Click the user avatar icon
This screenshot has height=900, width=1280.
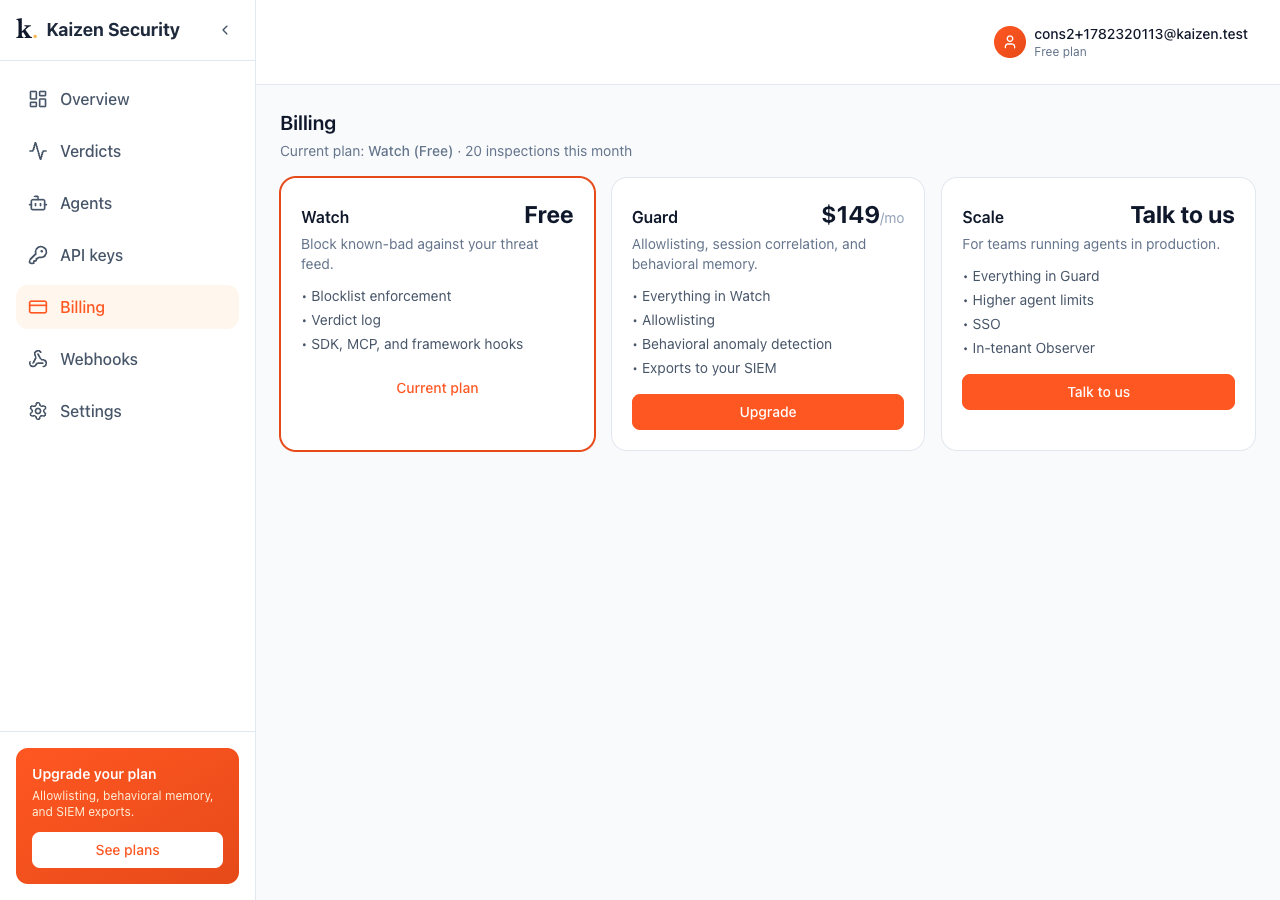[1010, 42]
